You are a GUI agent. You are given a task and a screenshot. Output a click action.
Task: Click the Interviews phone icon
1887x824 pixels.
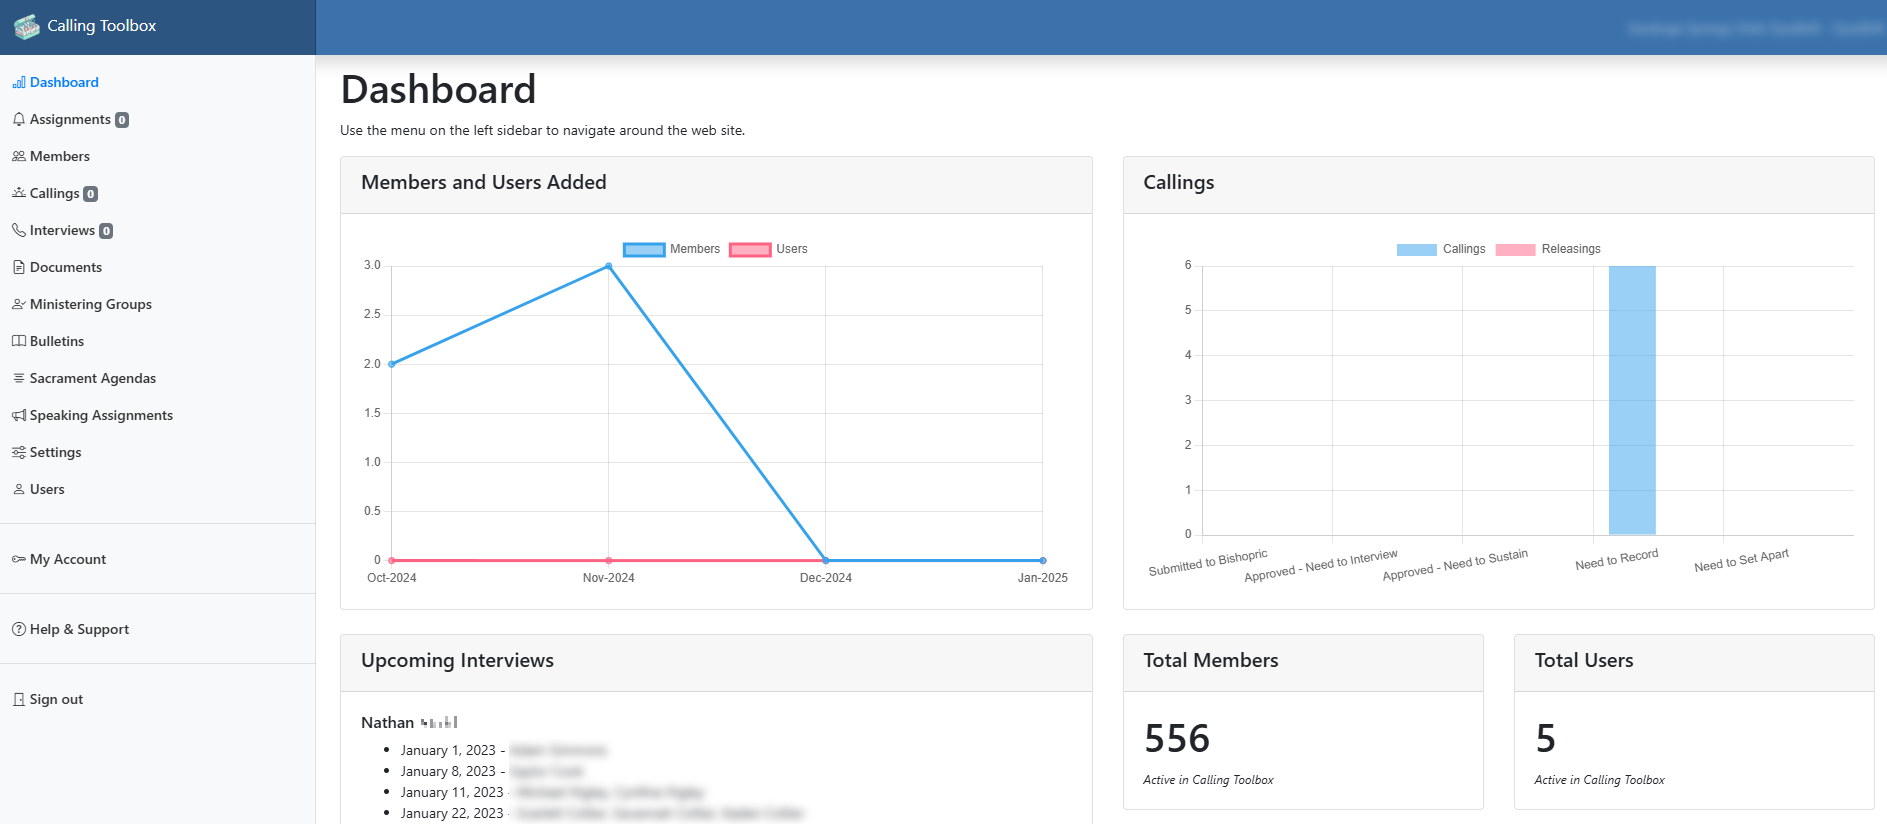19,230
